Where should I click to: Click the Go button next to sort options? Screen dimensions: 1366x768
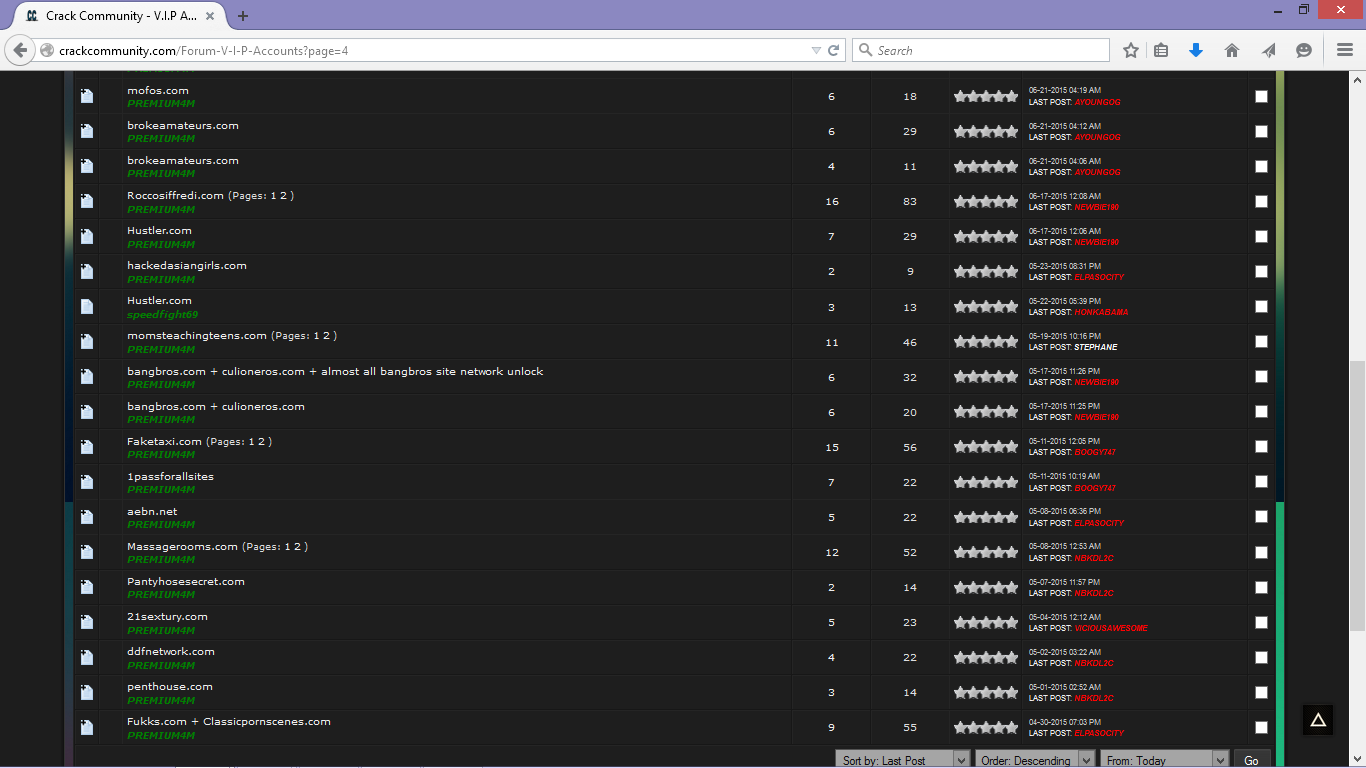pyautogui.click(x=1251, y=760)
